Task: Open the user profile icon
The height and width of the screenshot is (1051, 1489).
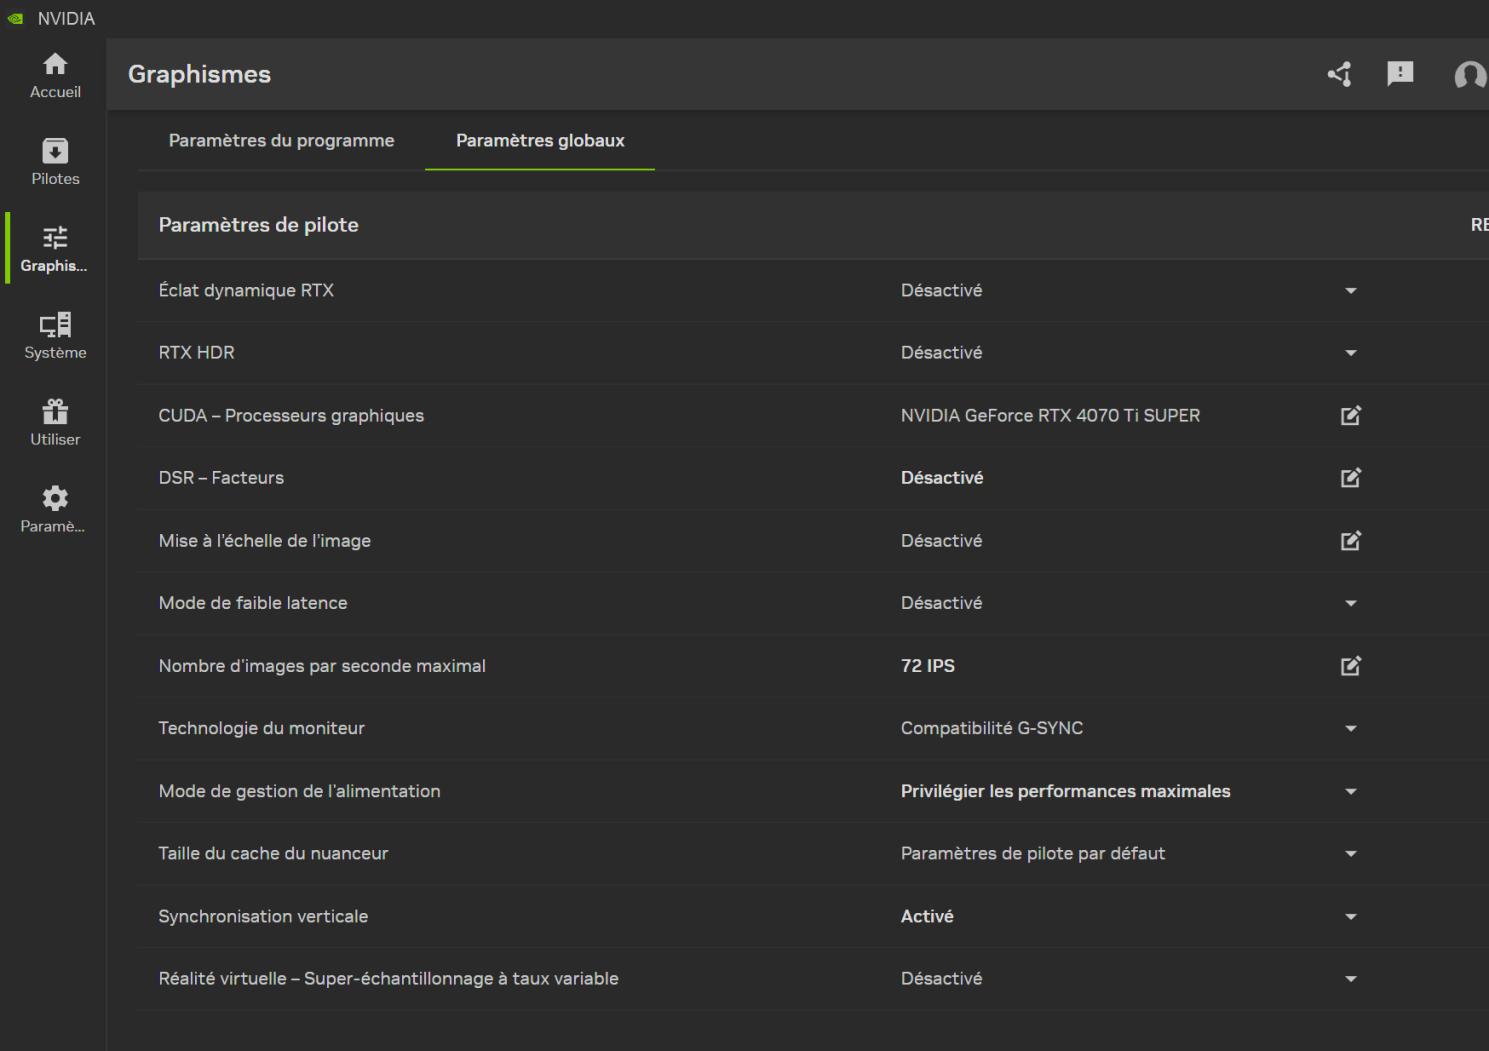Action: [1469, 74]
